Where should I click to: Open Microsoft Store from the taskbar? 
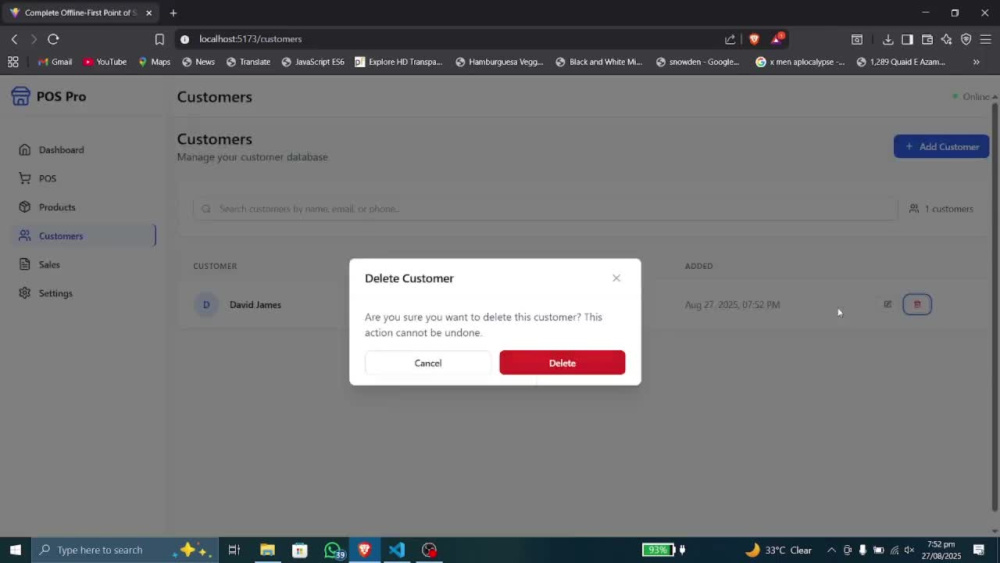pos(300,550)
